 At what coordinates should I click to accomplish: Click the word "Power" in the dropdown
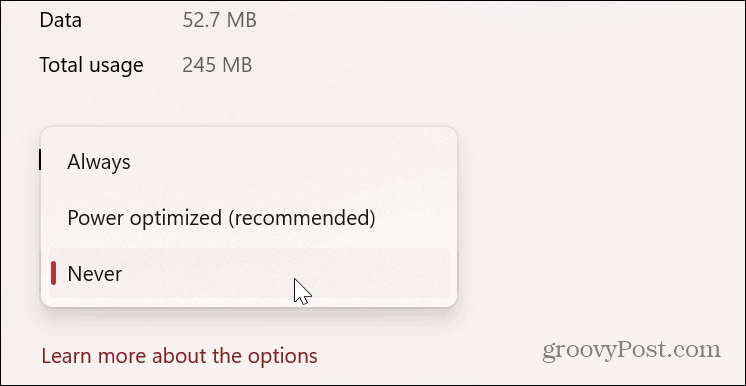click(96, 218)
